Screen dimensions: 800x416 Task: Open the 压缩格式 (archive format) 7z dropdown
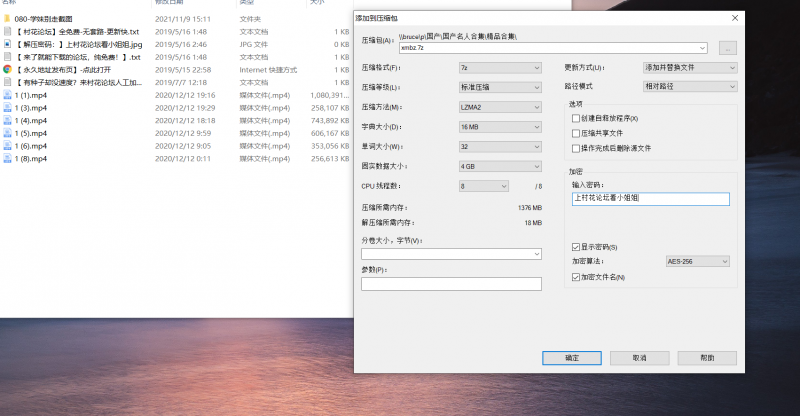500,68
